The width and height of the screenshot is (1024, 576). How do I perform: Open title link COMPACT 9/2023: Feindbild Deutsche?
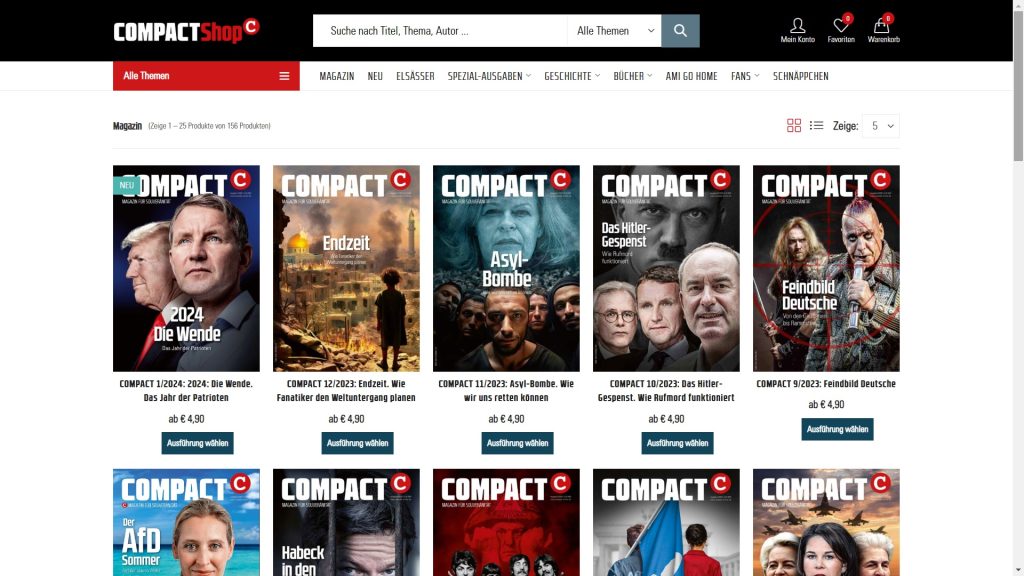pos(826,384)
